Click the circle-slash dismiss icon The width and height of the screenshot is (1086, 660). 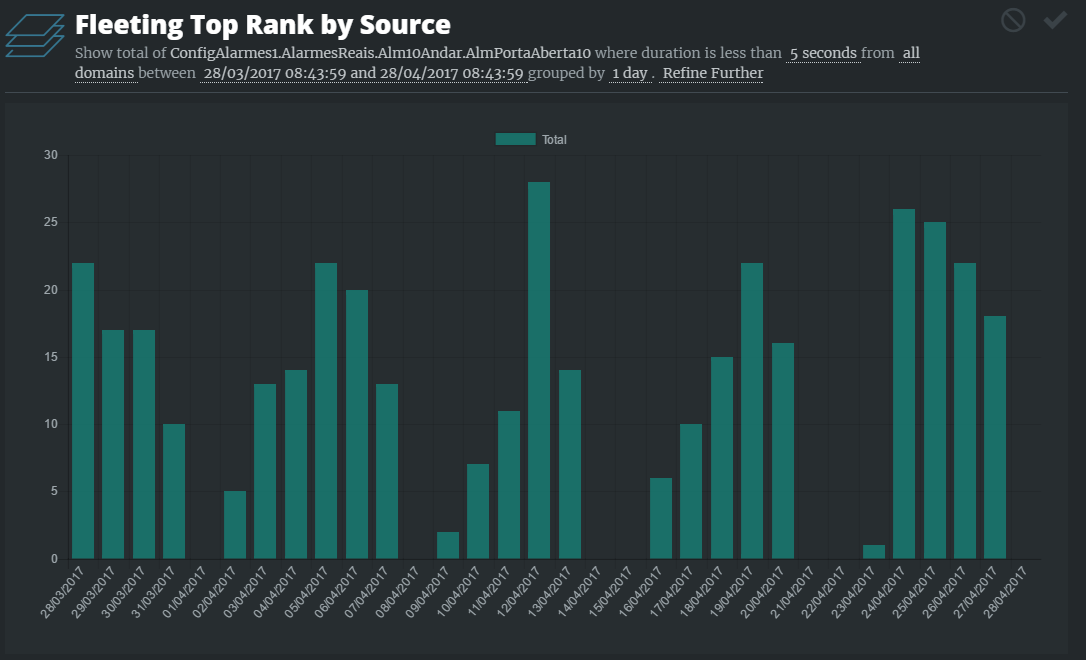tap(1013, 20)
